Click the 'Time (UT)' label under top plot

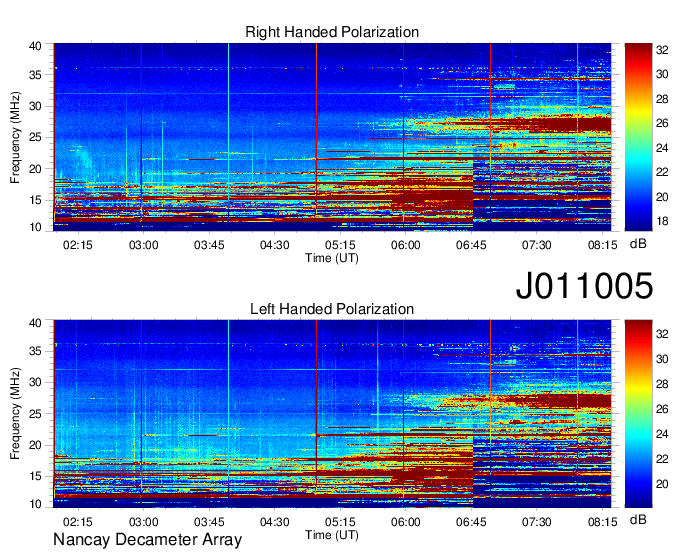click(332, 258)
